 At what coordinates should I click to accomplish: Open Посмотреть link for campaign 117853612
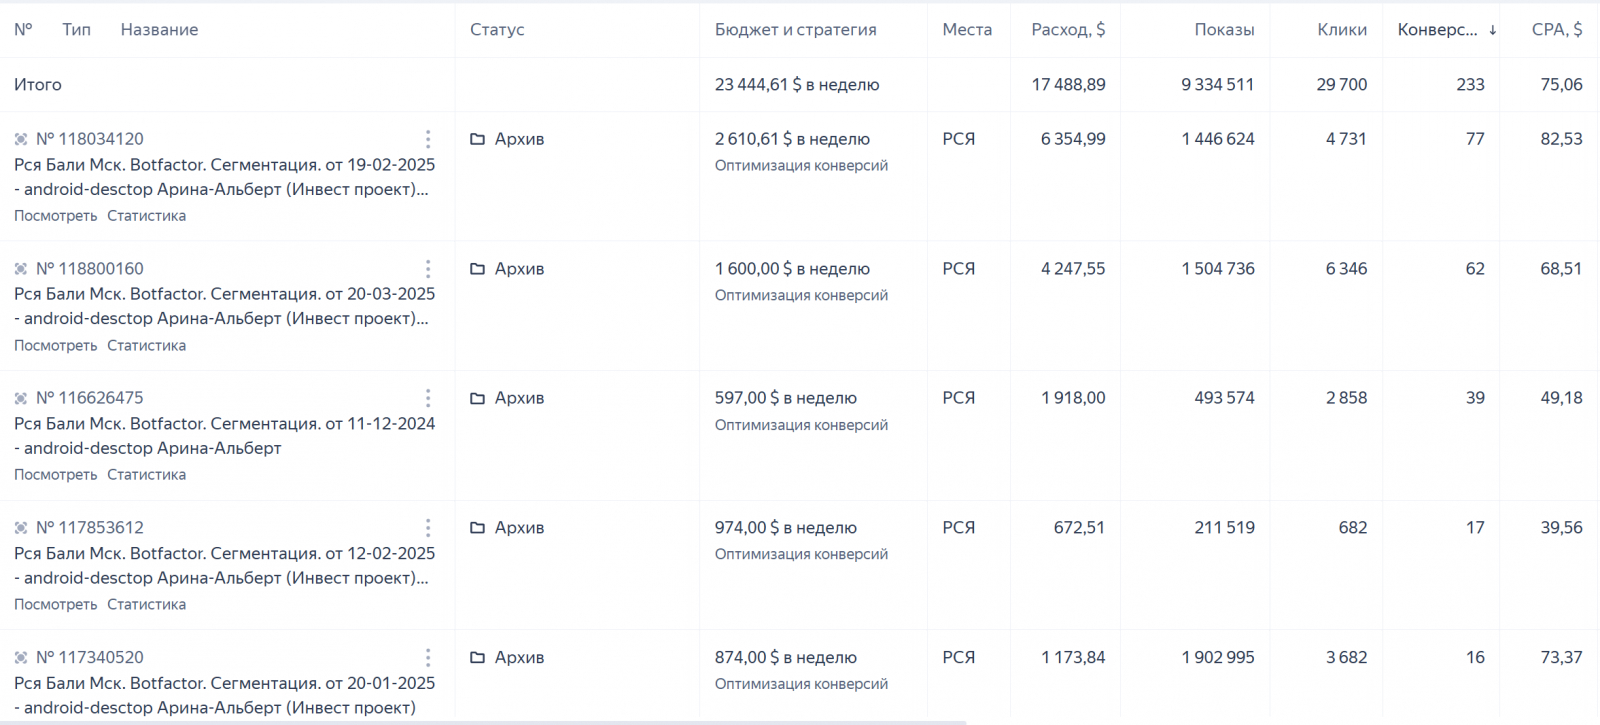pyautogui.click(x=56, y=605)
